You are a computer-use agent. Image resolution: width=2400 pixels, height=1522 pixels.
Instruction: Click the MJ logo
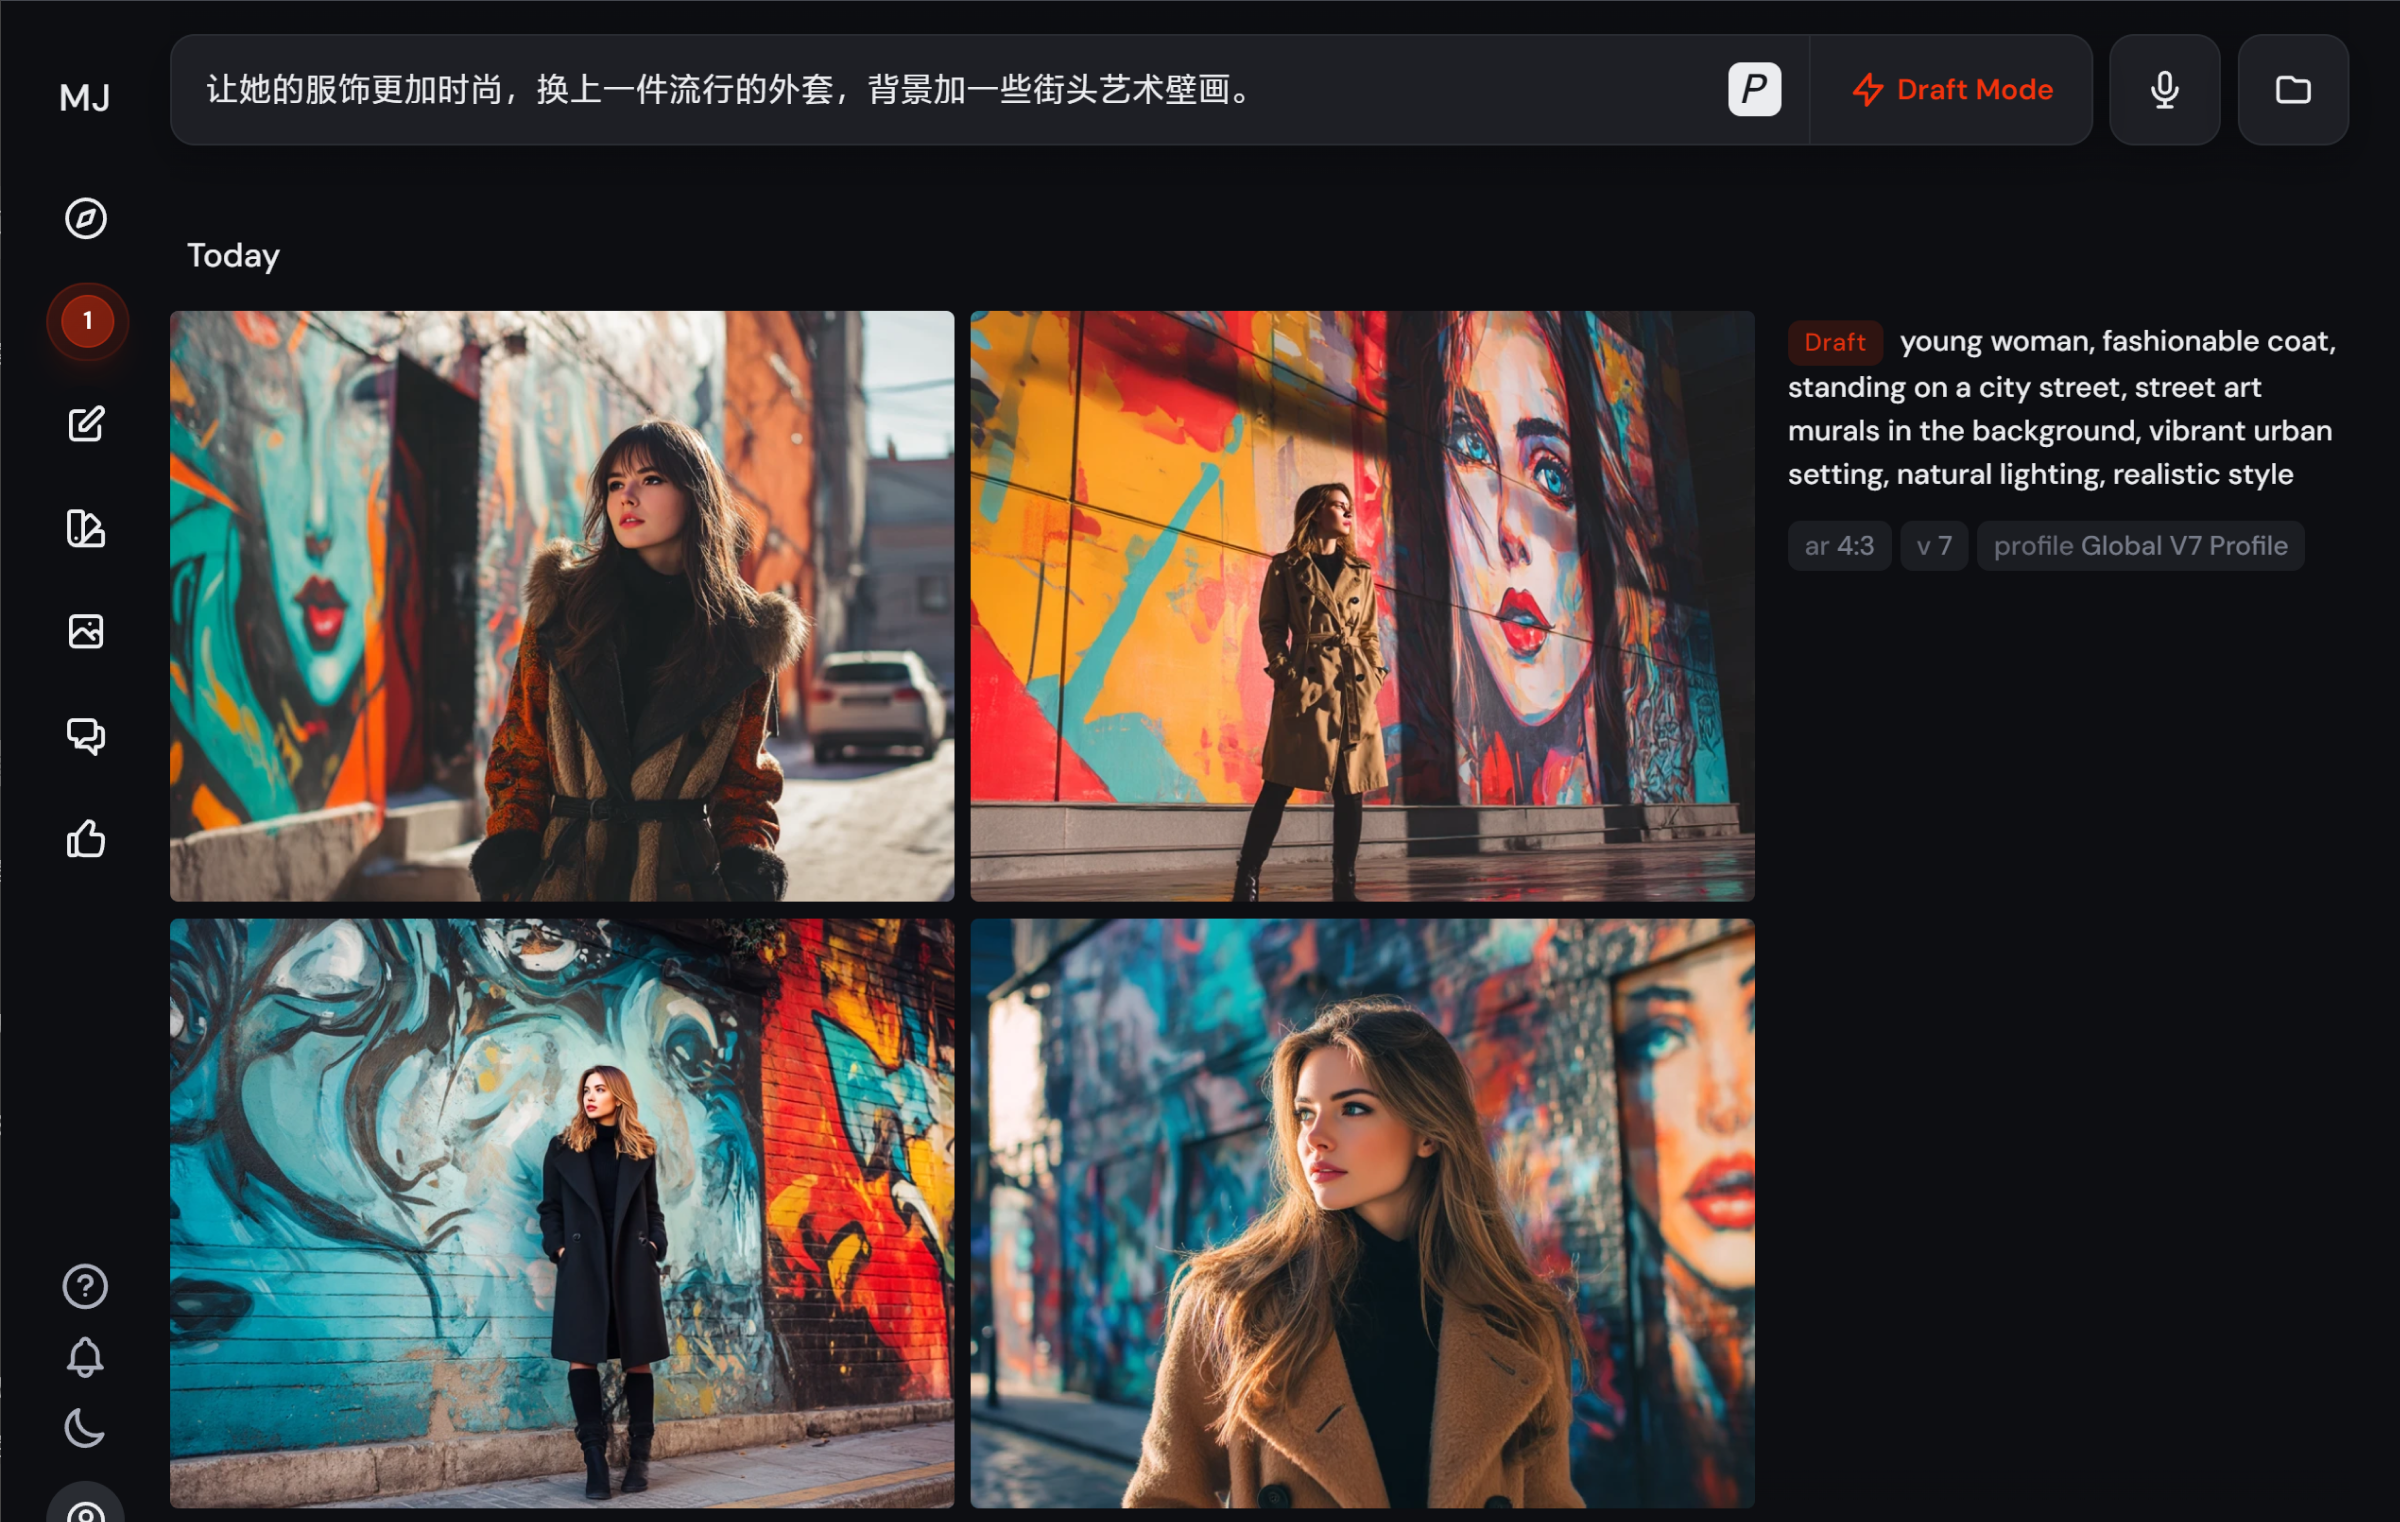click(85, 97)
